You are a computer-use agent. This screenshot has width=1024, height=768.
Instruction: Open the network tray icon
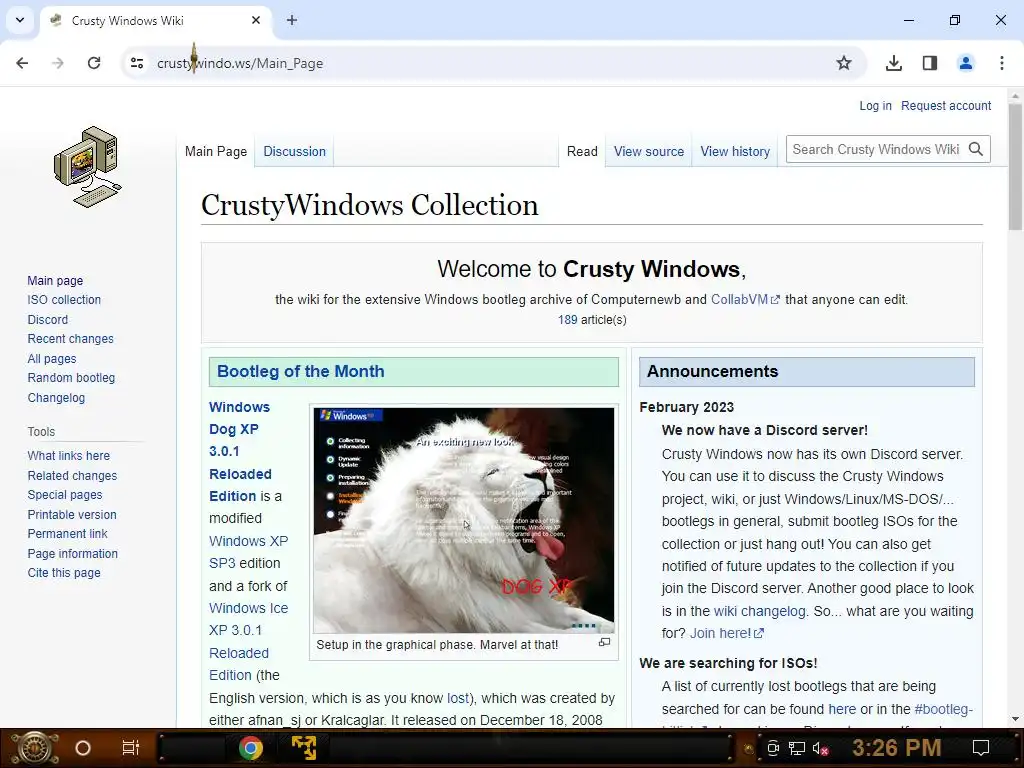(x=797, y=748)
